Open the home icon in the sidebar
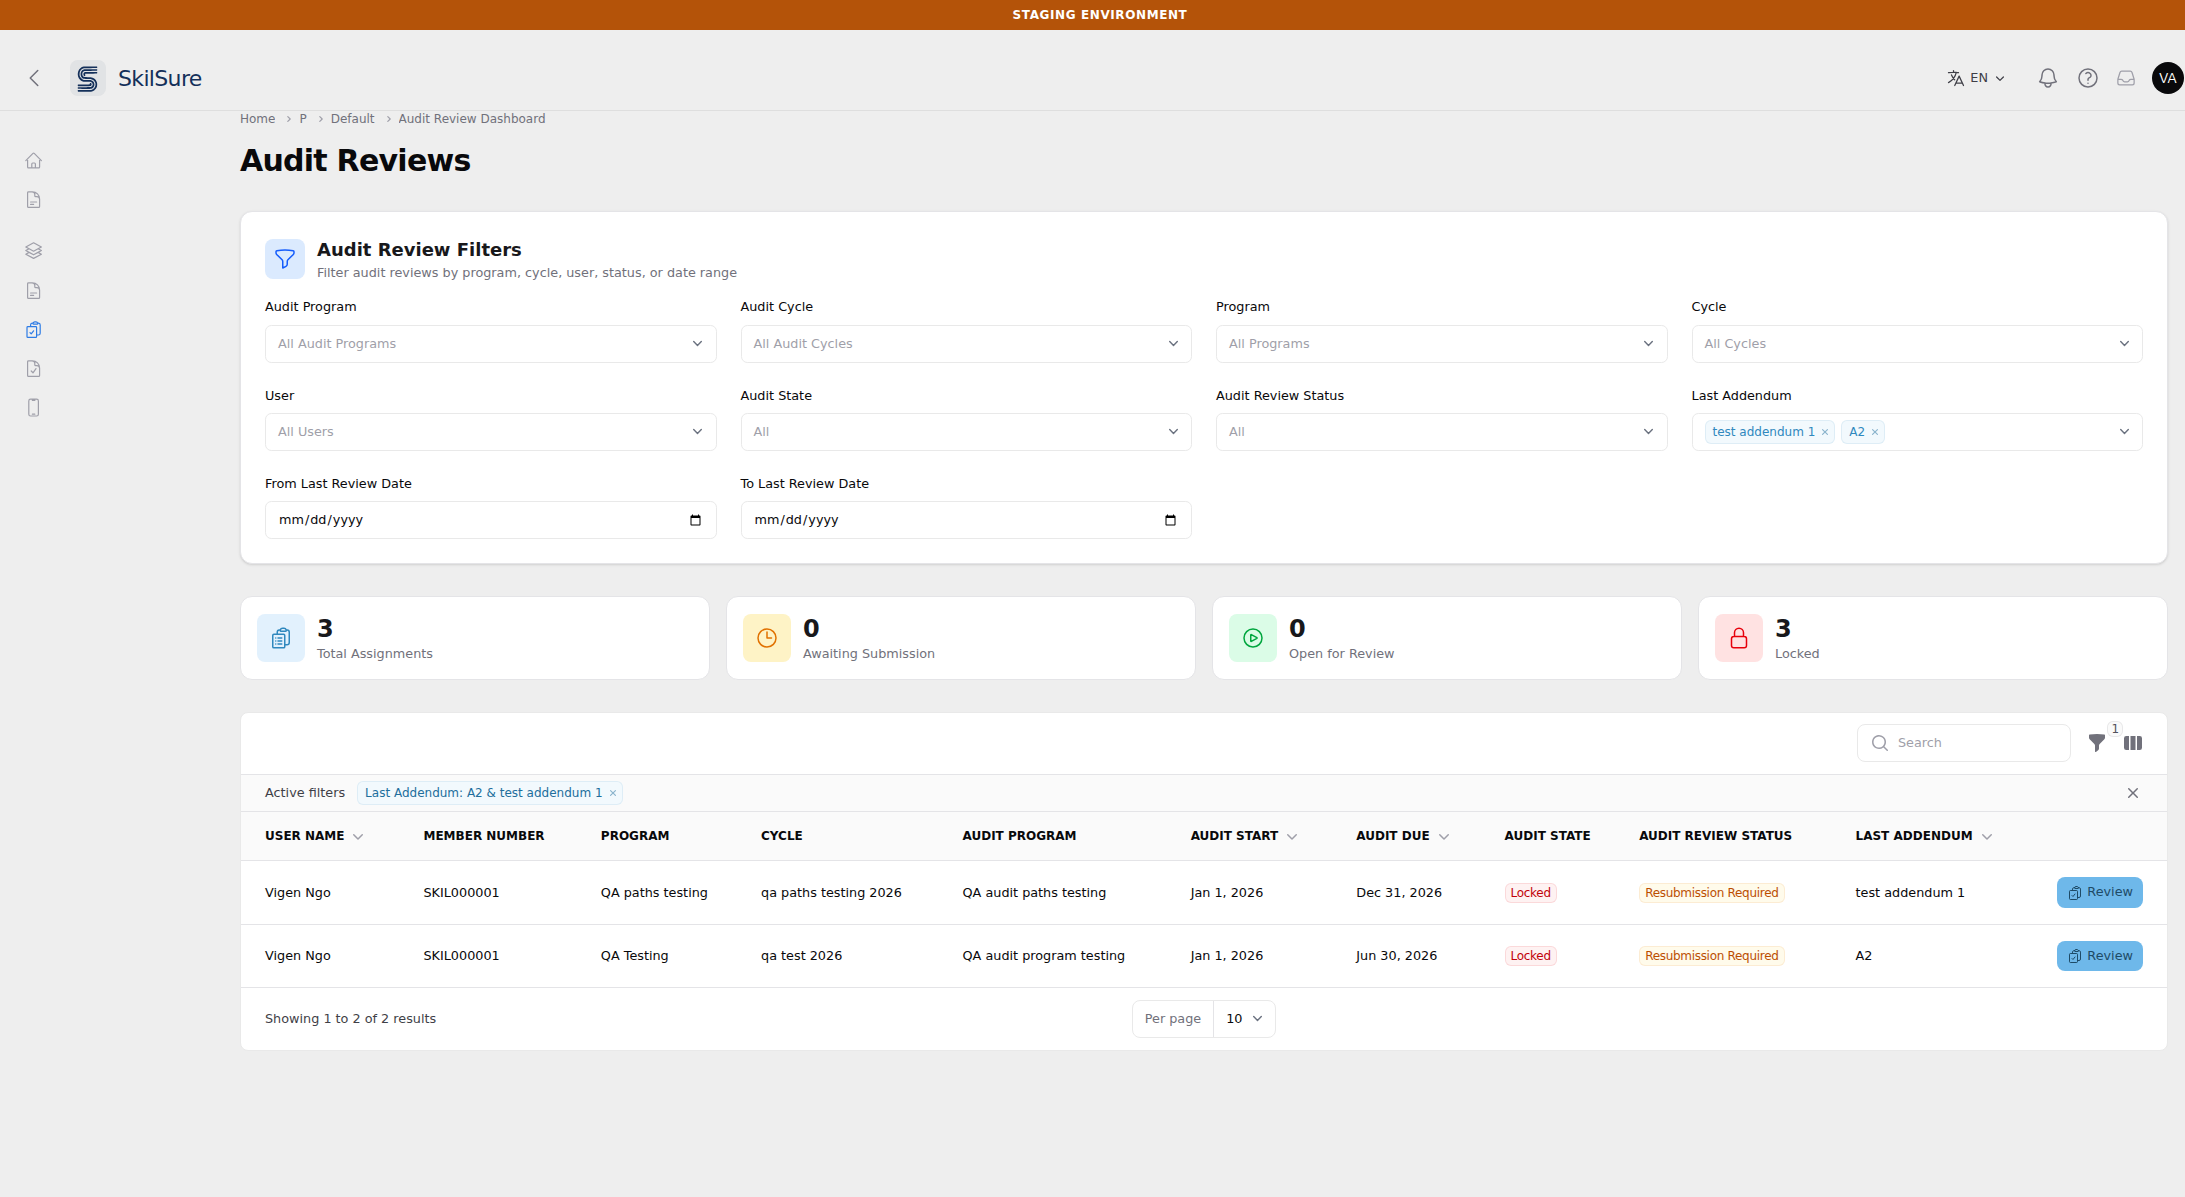 coord(33,161)
